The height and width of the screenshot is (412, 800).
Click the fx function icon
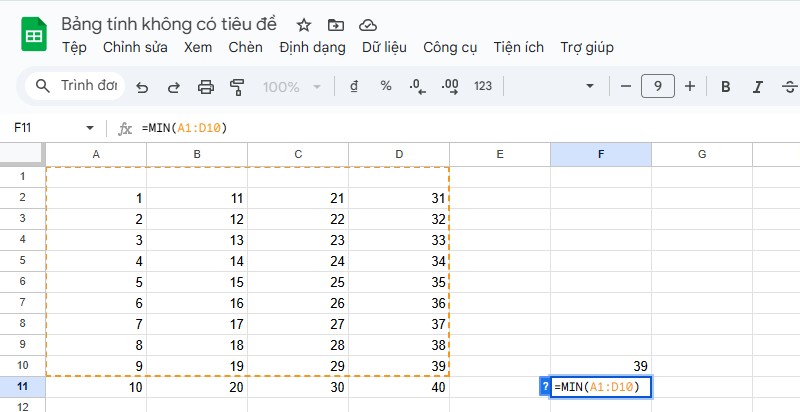pyautogui.click(x=125, y=128)
